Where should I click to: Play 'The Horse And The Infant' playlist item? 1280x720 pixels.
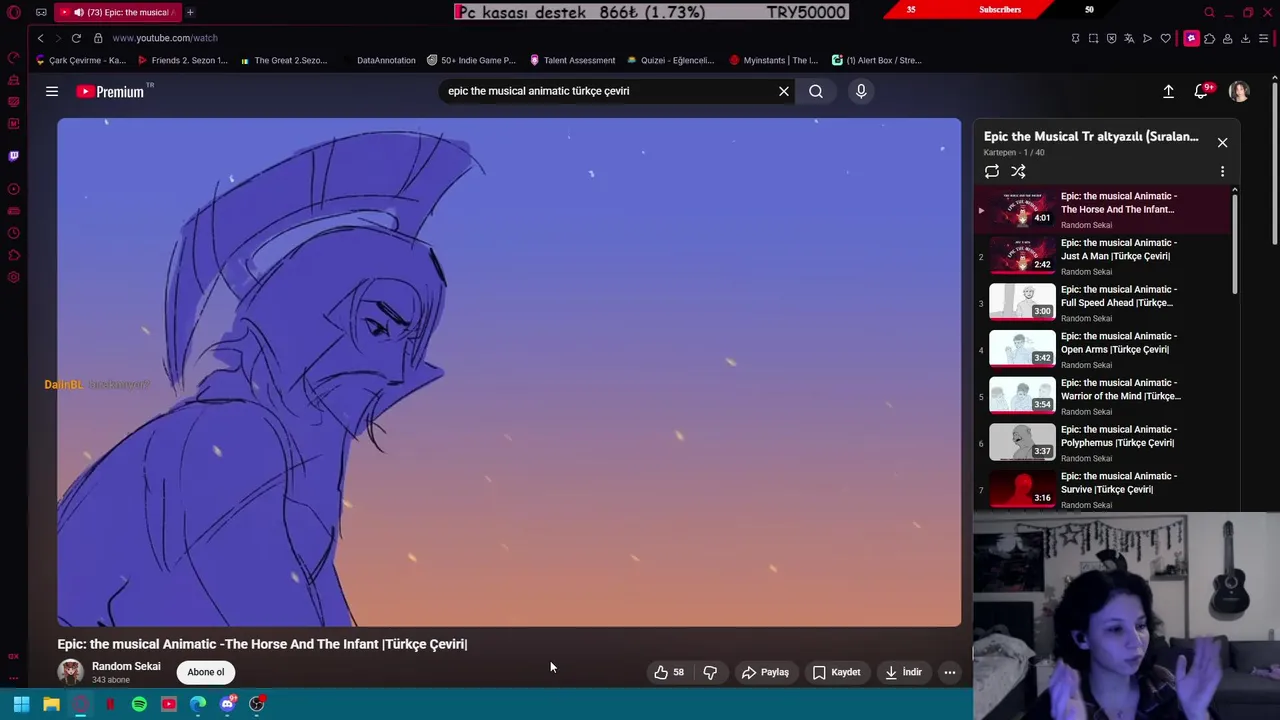coord(1101,210)
